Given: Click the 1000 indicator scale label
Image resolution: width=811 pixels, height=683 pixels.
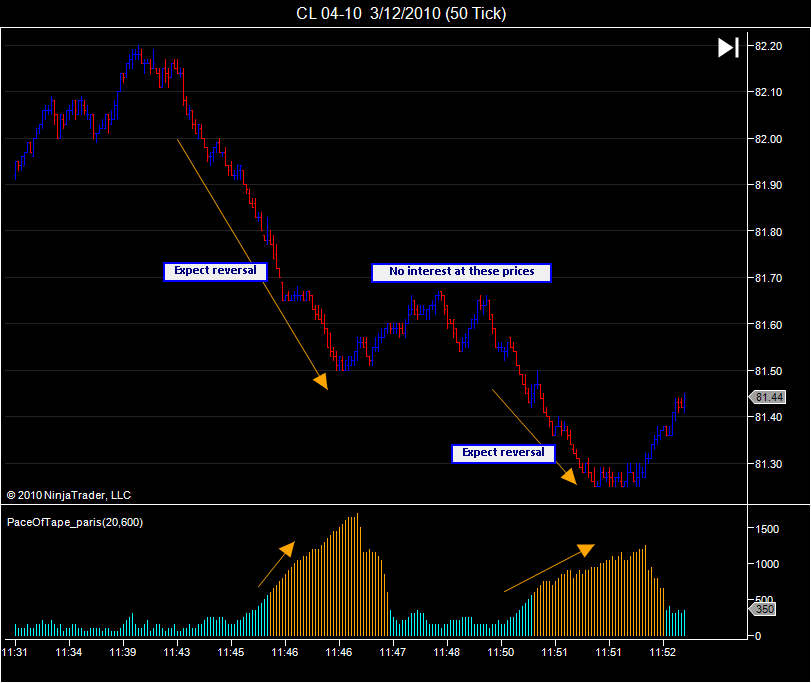Looking at the screenshot, I should 767,565.
